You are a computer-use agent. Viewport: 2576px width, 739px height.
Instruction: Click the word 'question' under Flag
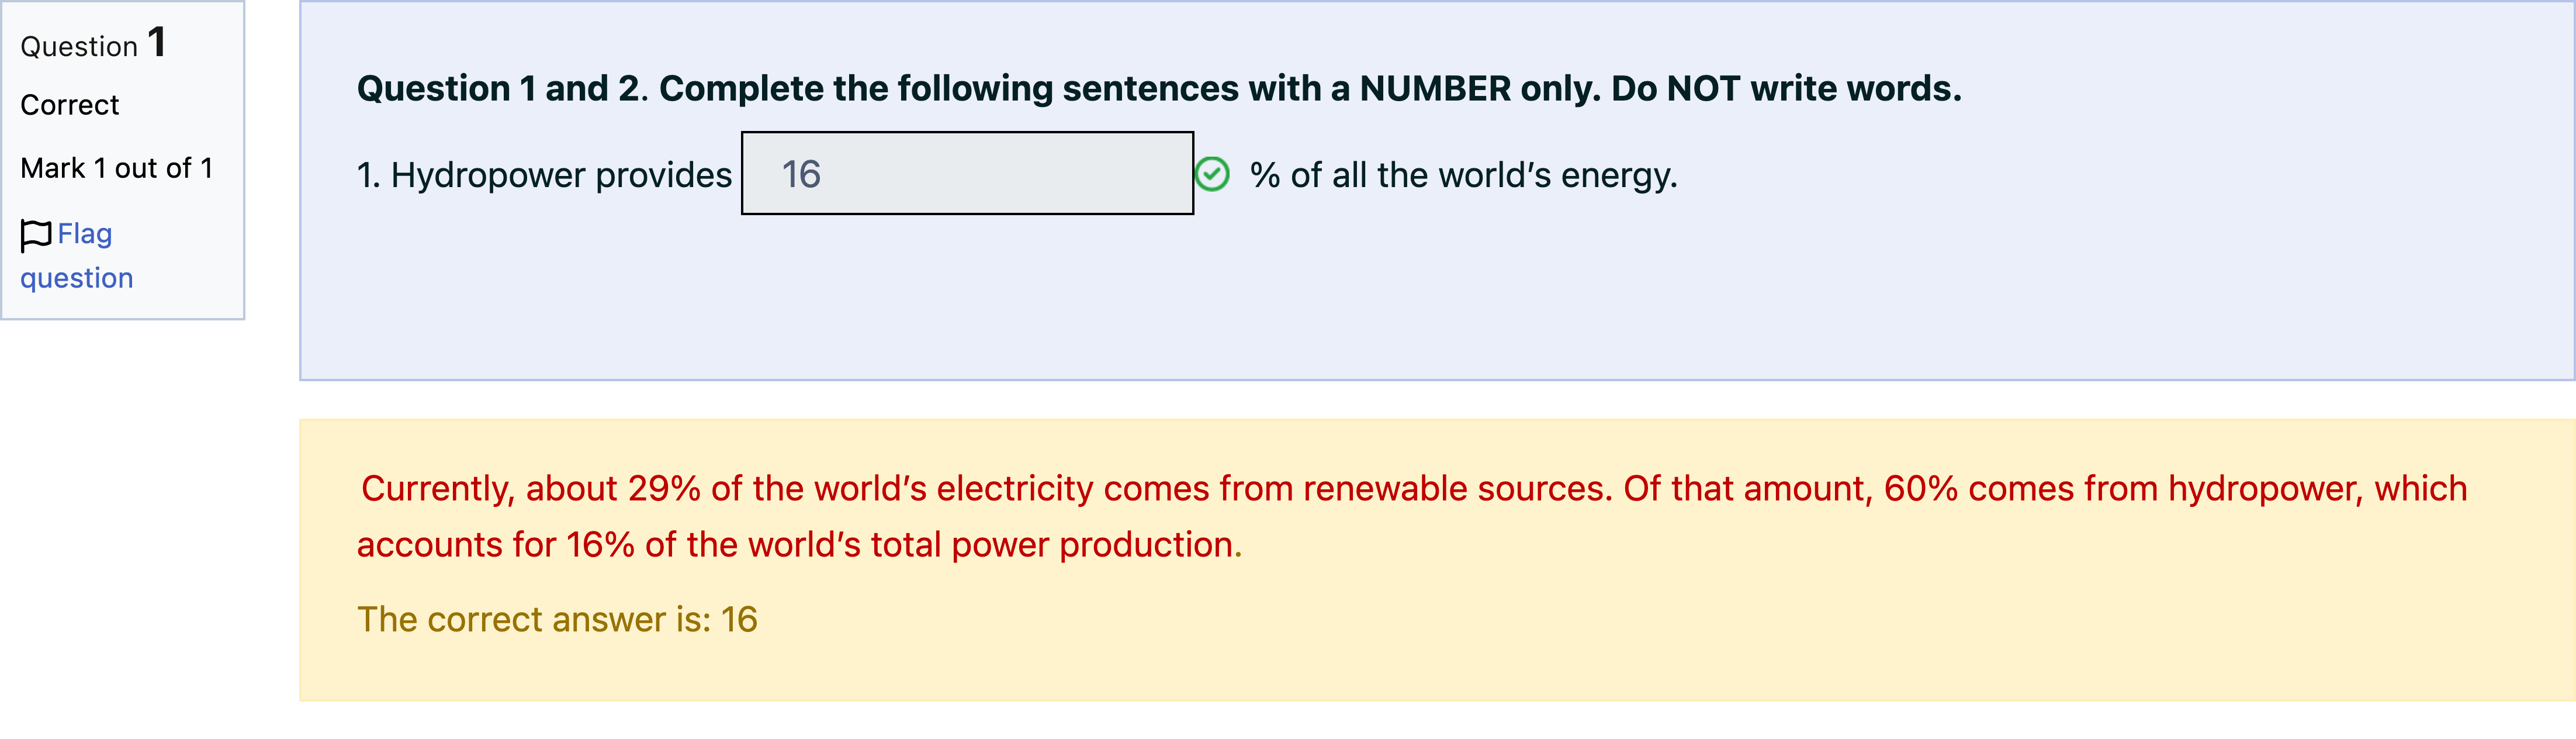(x=77, y=278)
